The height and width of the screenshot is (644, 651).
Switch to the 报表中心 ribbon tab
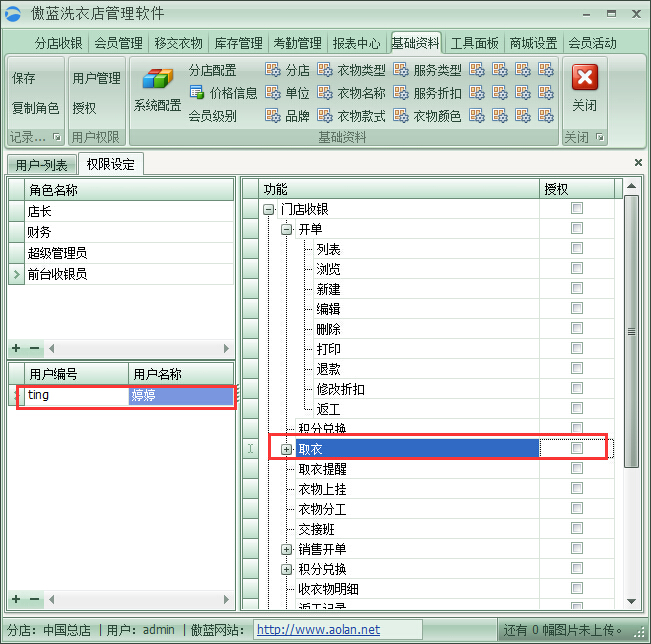[356, 43]
